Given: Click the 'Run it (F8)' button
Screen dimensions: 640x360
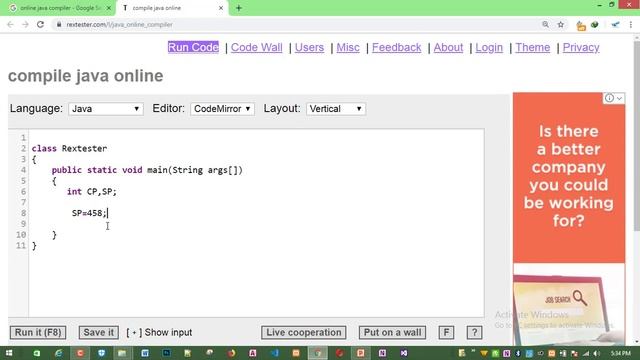Looking at the screenshot, I should pyautogui.click(x=38, y=333).
